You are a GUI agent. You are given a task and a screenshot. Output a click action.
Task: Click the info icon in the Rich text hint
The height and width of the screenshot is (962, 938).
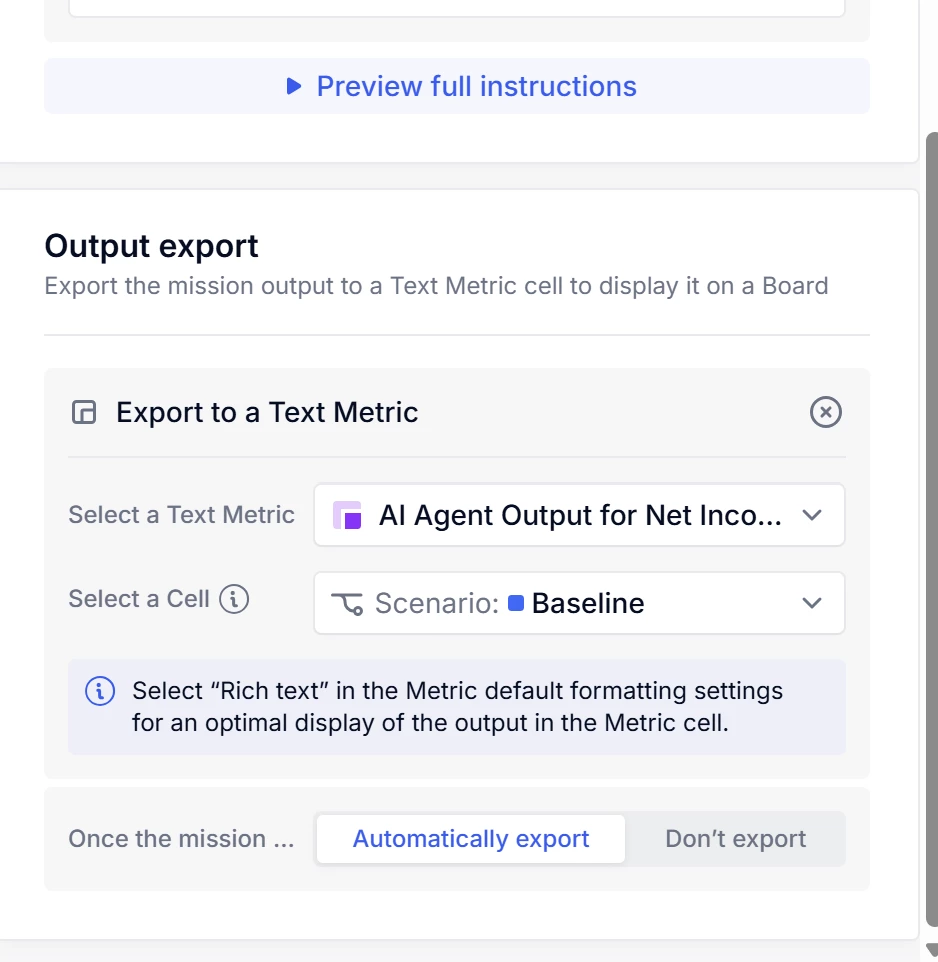99,691
